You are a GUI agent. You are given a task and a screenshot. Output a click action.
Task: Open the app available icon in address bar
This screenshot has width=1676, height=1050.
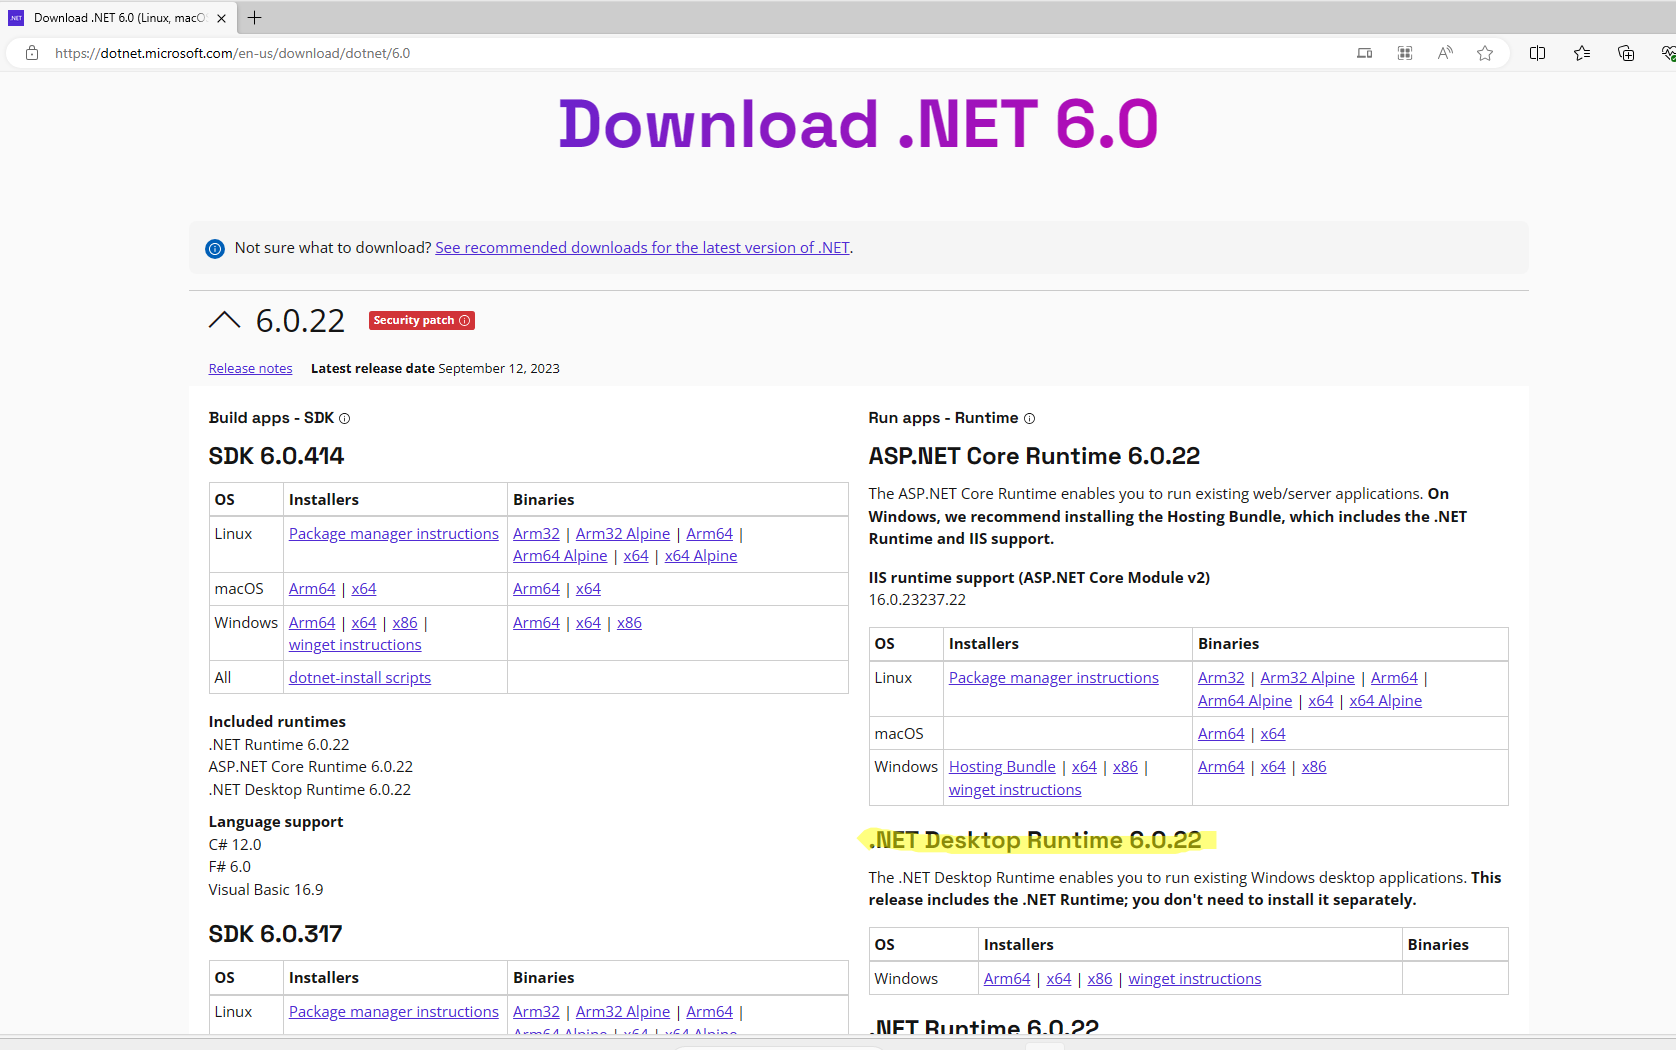click(1364, 53)
